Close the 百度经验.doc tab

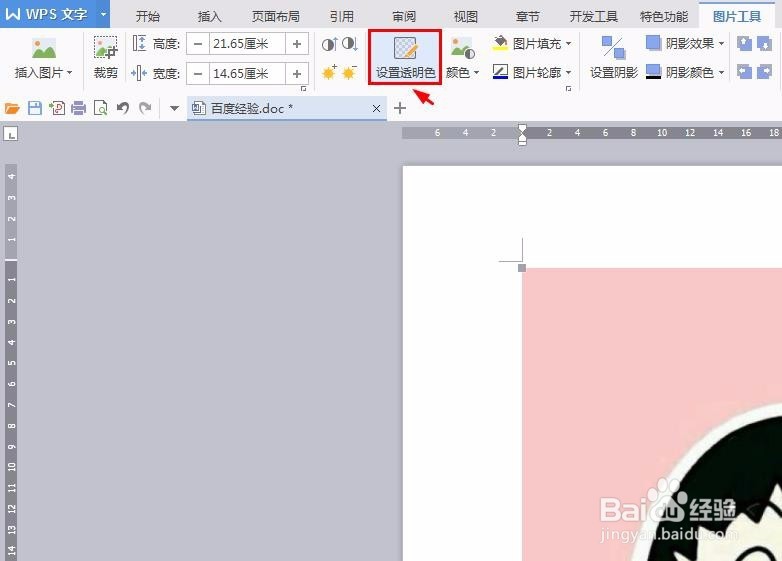click(377, 108)
